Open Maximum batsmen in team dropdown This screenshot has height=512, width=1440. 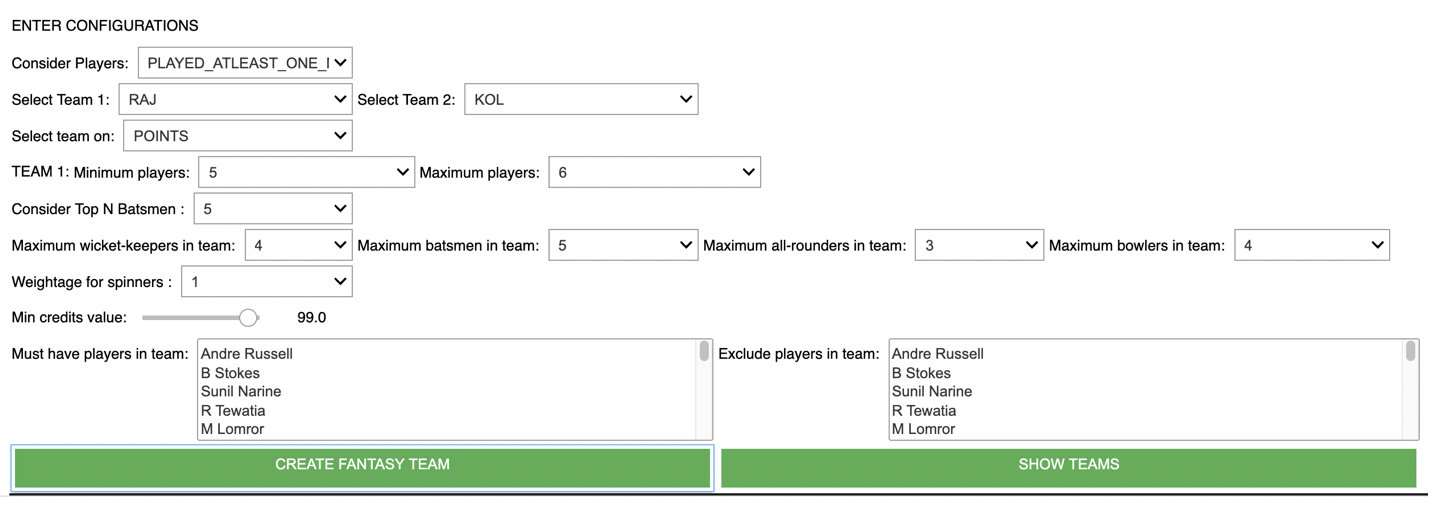[623, 245]
